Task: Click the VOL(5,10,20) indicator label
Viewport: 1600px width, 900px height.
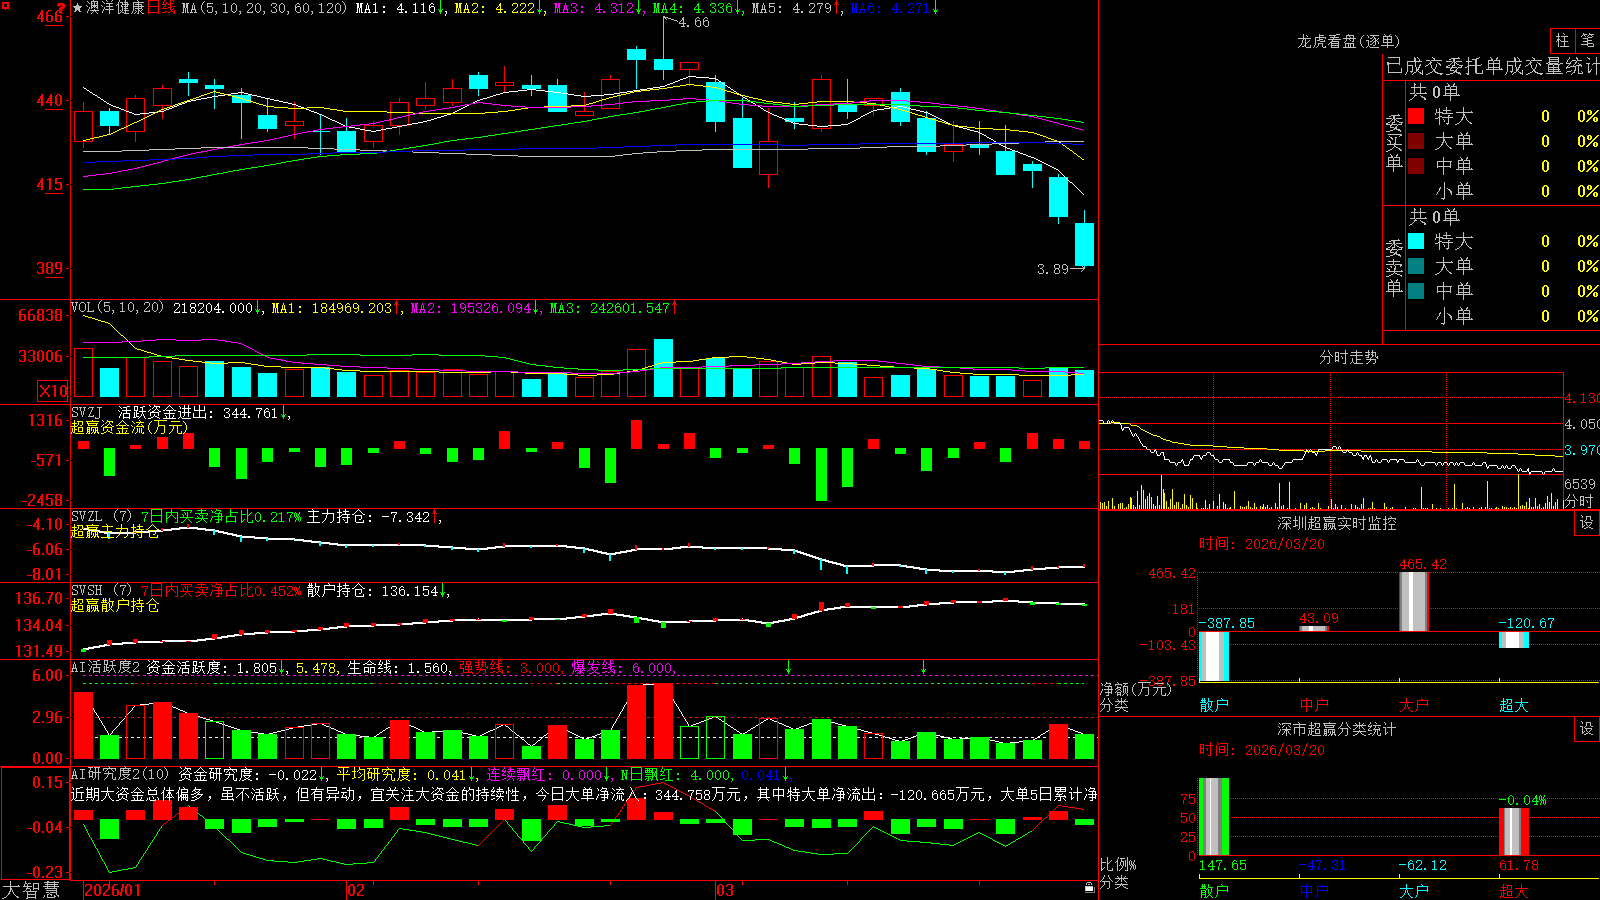Action: click(117, 307)
